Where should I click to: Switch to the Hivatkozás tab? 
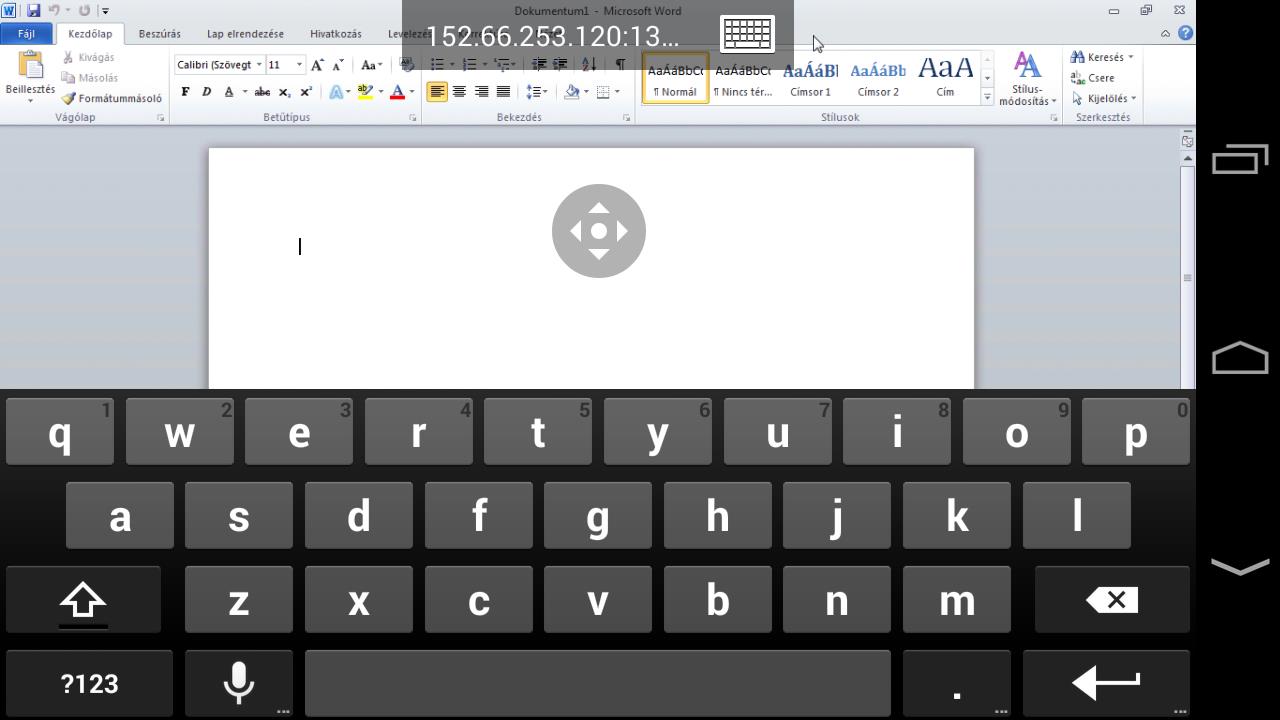pos(336,33)
